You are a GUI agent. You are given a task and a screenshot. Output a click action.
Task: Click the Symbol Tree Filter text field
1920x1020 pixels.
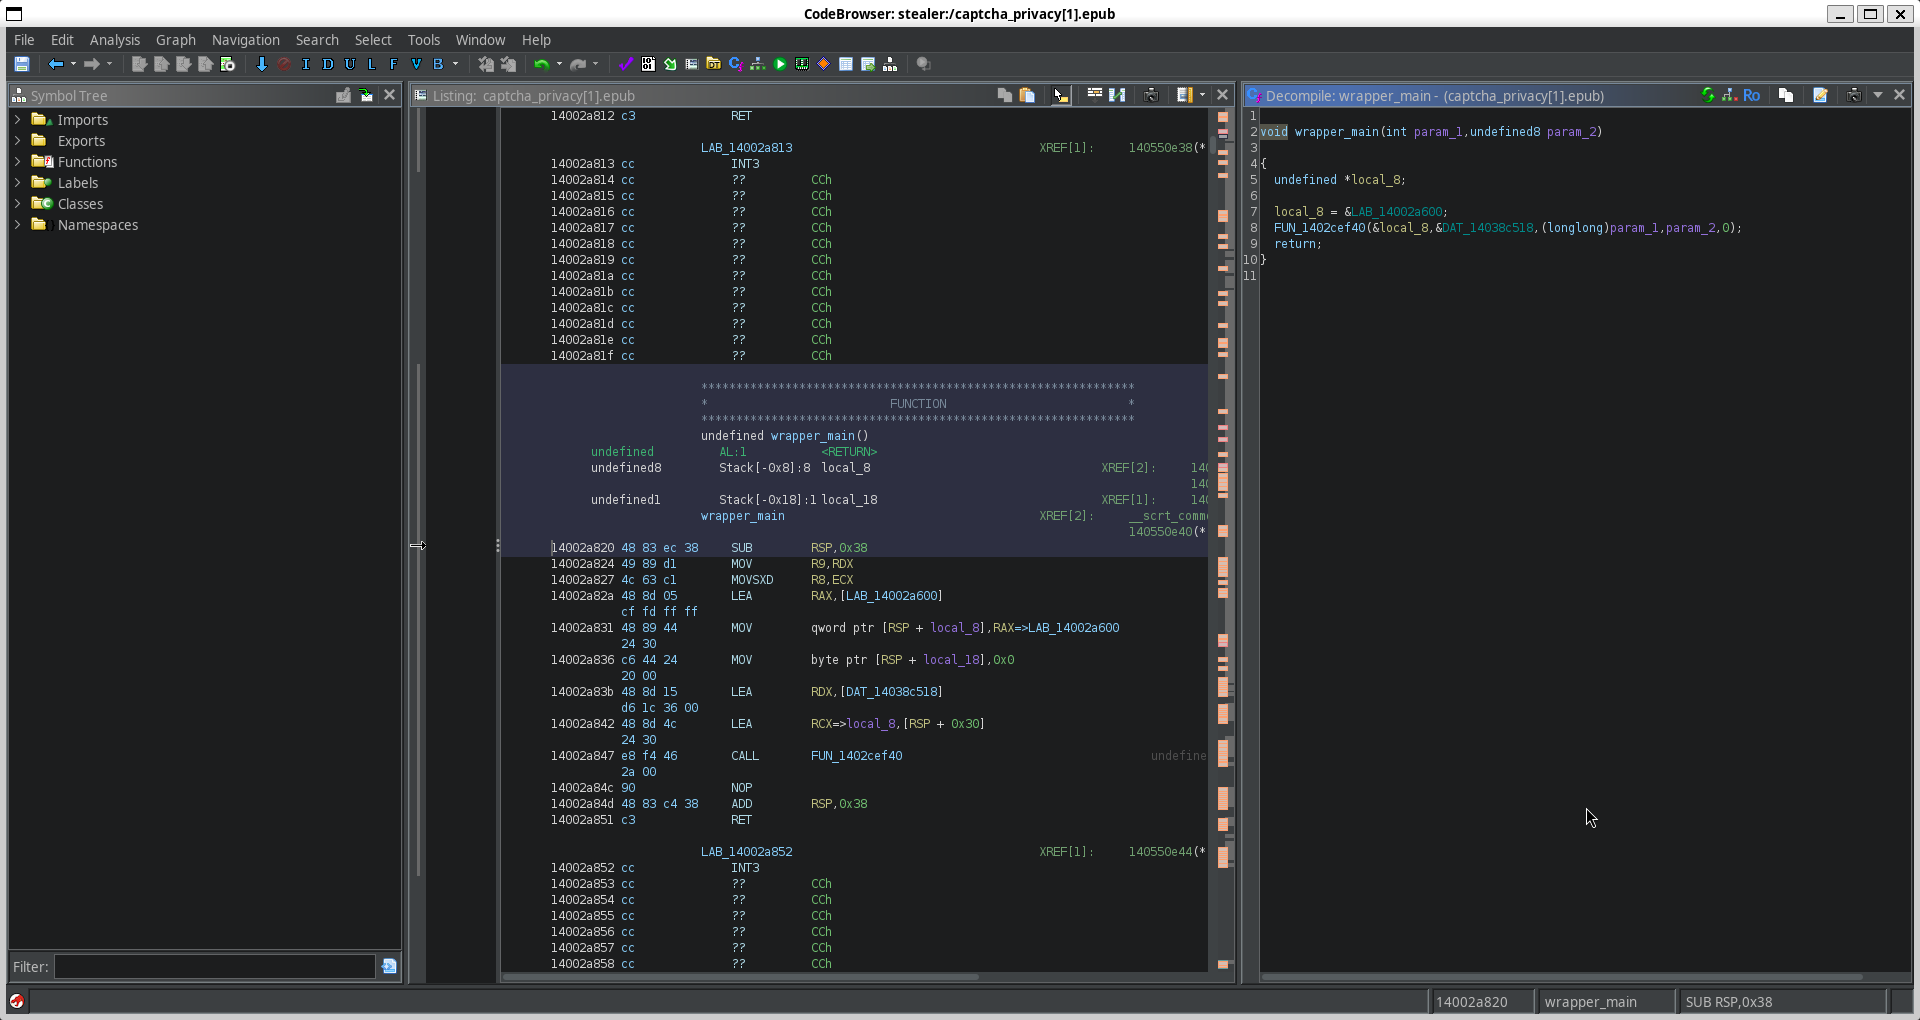coord(214,967)
